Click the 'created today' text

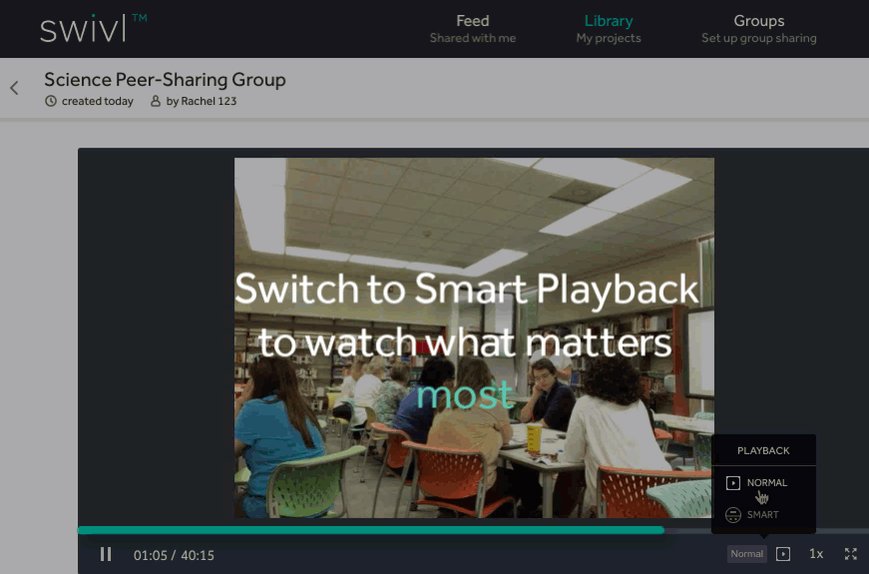tap(98, 101)
